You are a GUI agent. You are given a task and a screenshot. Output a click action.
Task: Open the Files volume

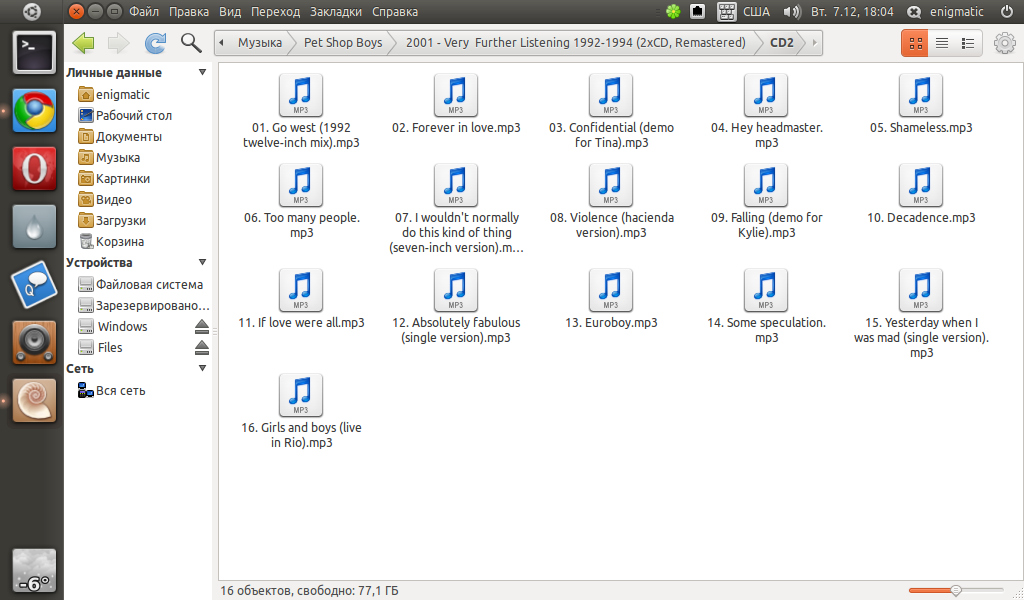pyautogui.click(x=100, y=347)
